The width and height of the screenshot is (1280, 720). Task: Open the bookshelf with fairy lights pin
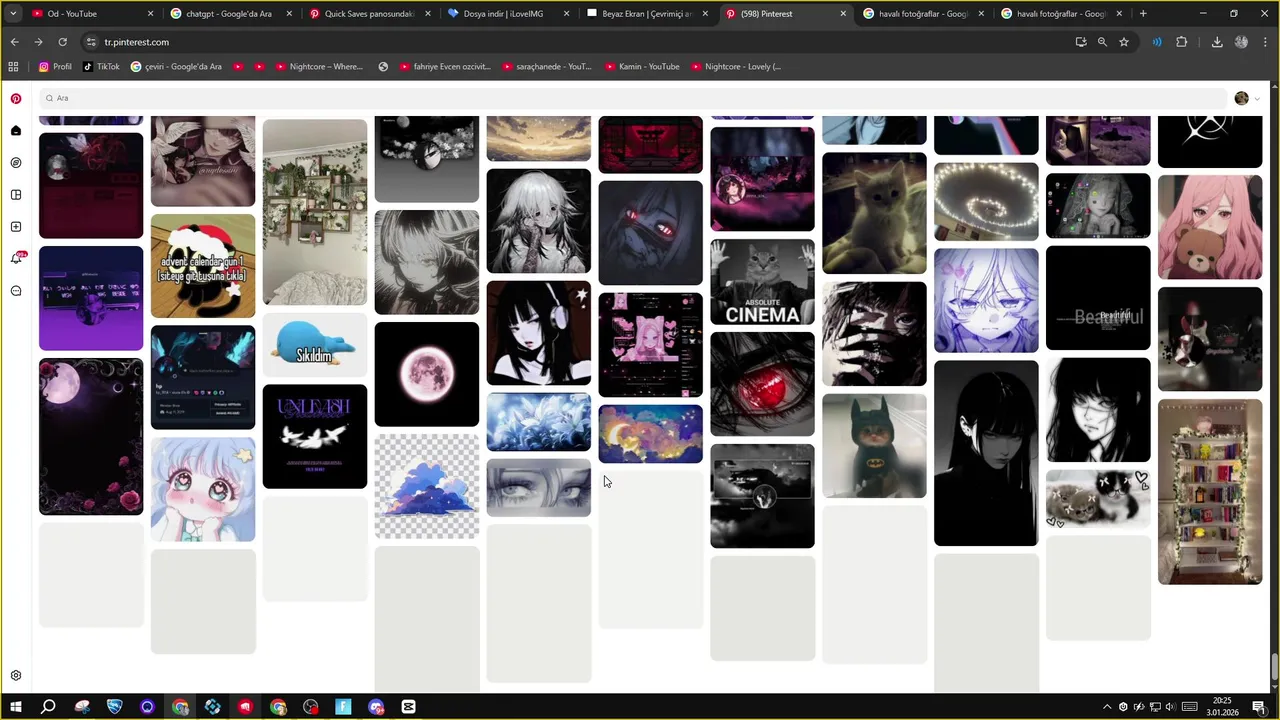tap(1210, 492)
